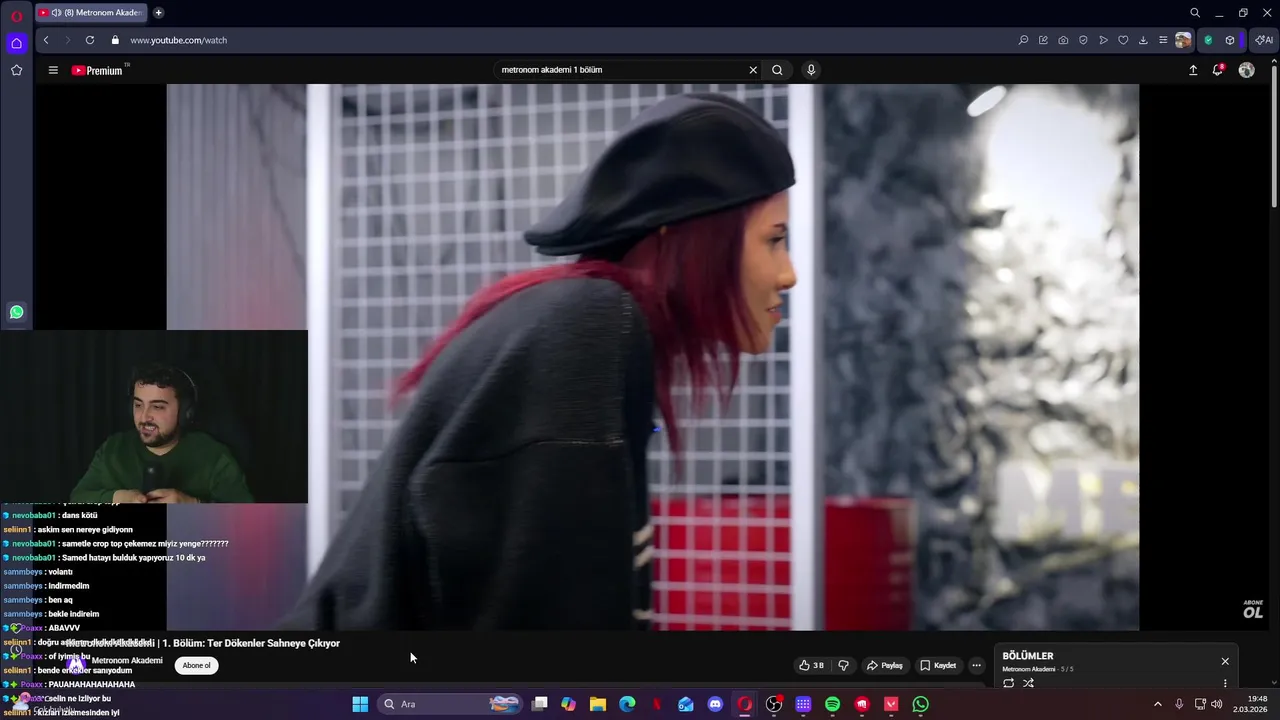1280x720 pixels.
Task: Open the Opera find-in-page magnifier icon
Action: coord(1023,40)
